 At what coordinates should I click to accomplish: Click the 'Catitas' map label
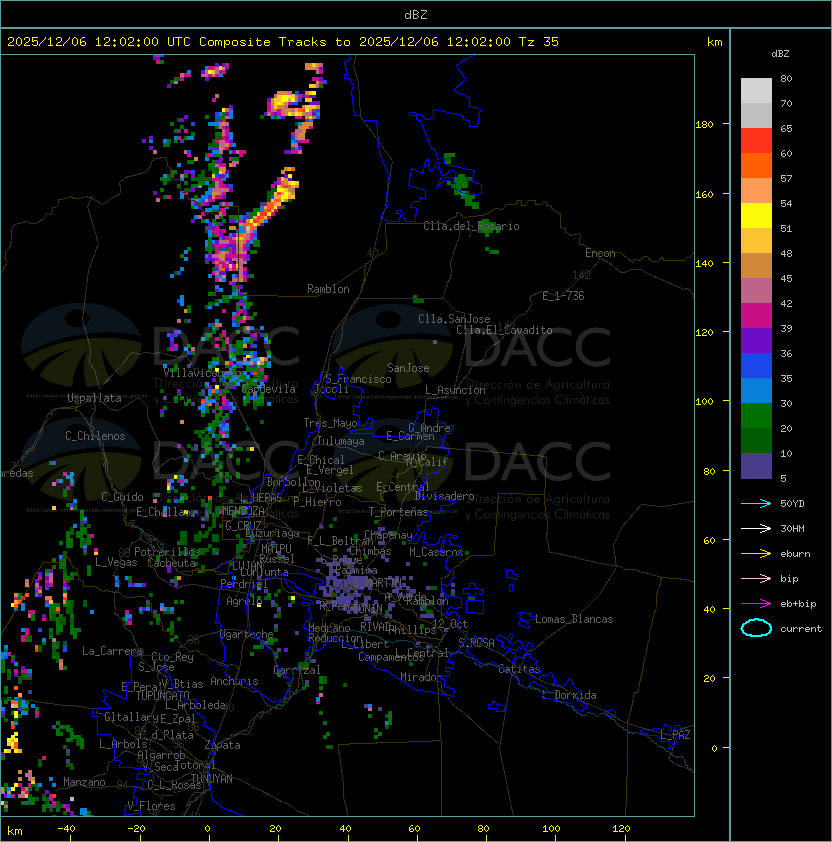click(519, 669)
